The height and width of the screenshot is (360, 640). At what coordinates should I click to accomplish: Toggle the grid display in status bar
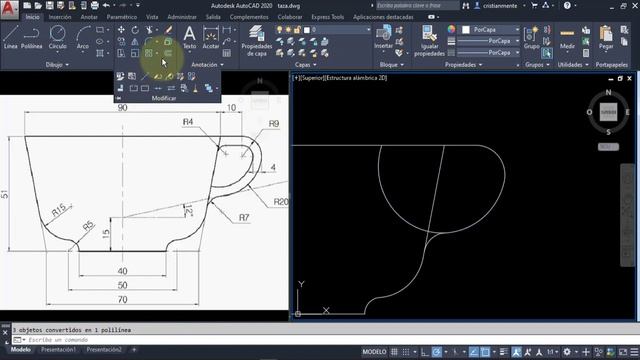coord(394,352)
